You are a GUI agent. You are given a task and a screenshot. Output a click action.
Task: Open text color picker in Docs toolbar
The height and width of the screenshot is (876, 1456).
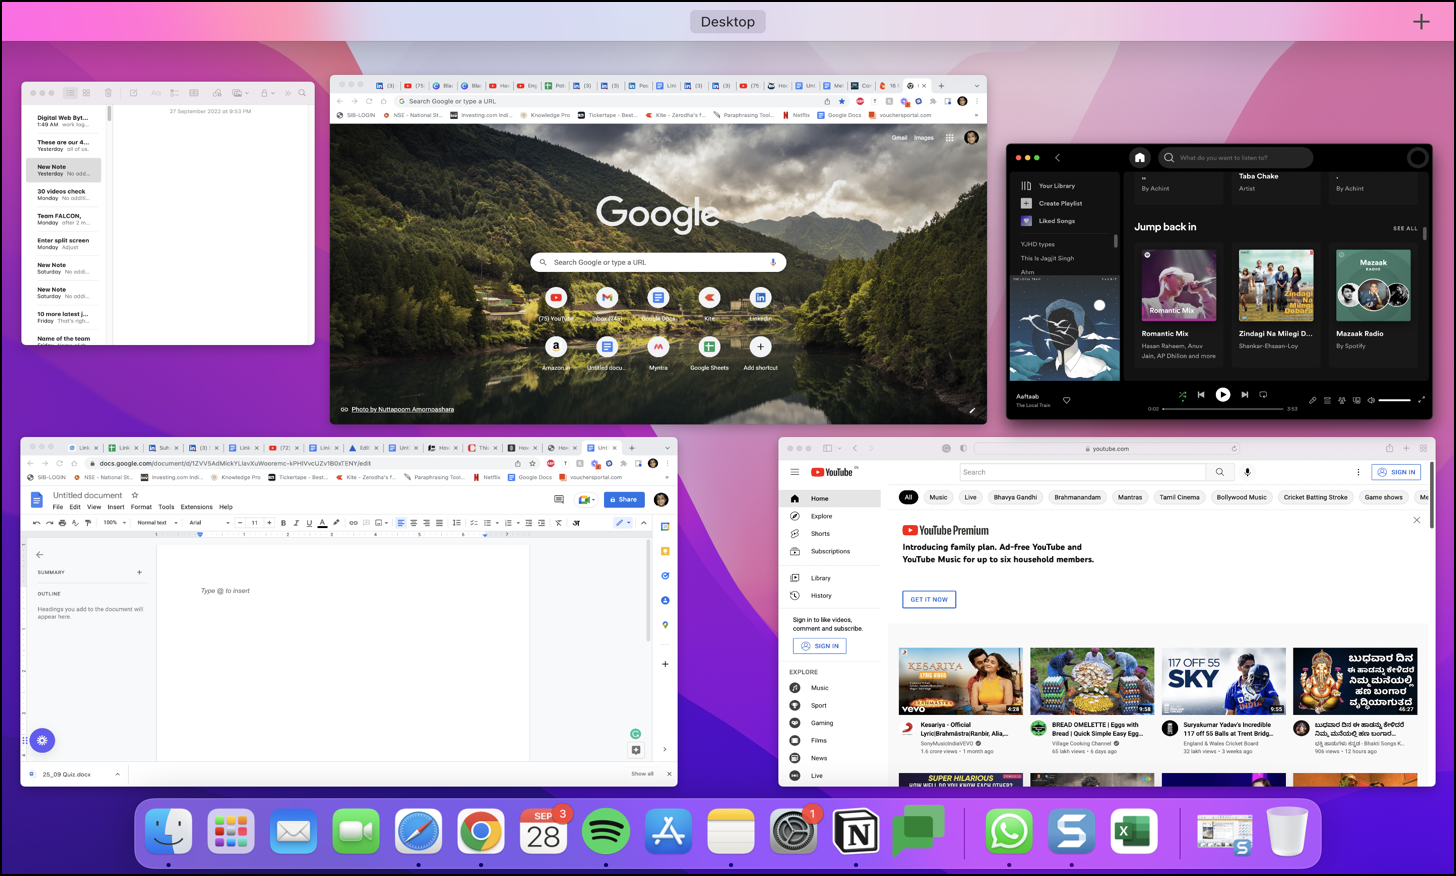click(x=322, y=523)
